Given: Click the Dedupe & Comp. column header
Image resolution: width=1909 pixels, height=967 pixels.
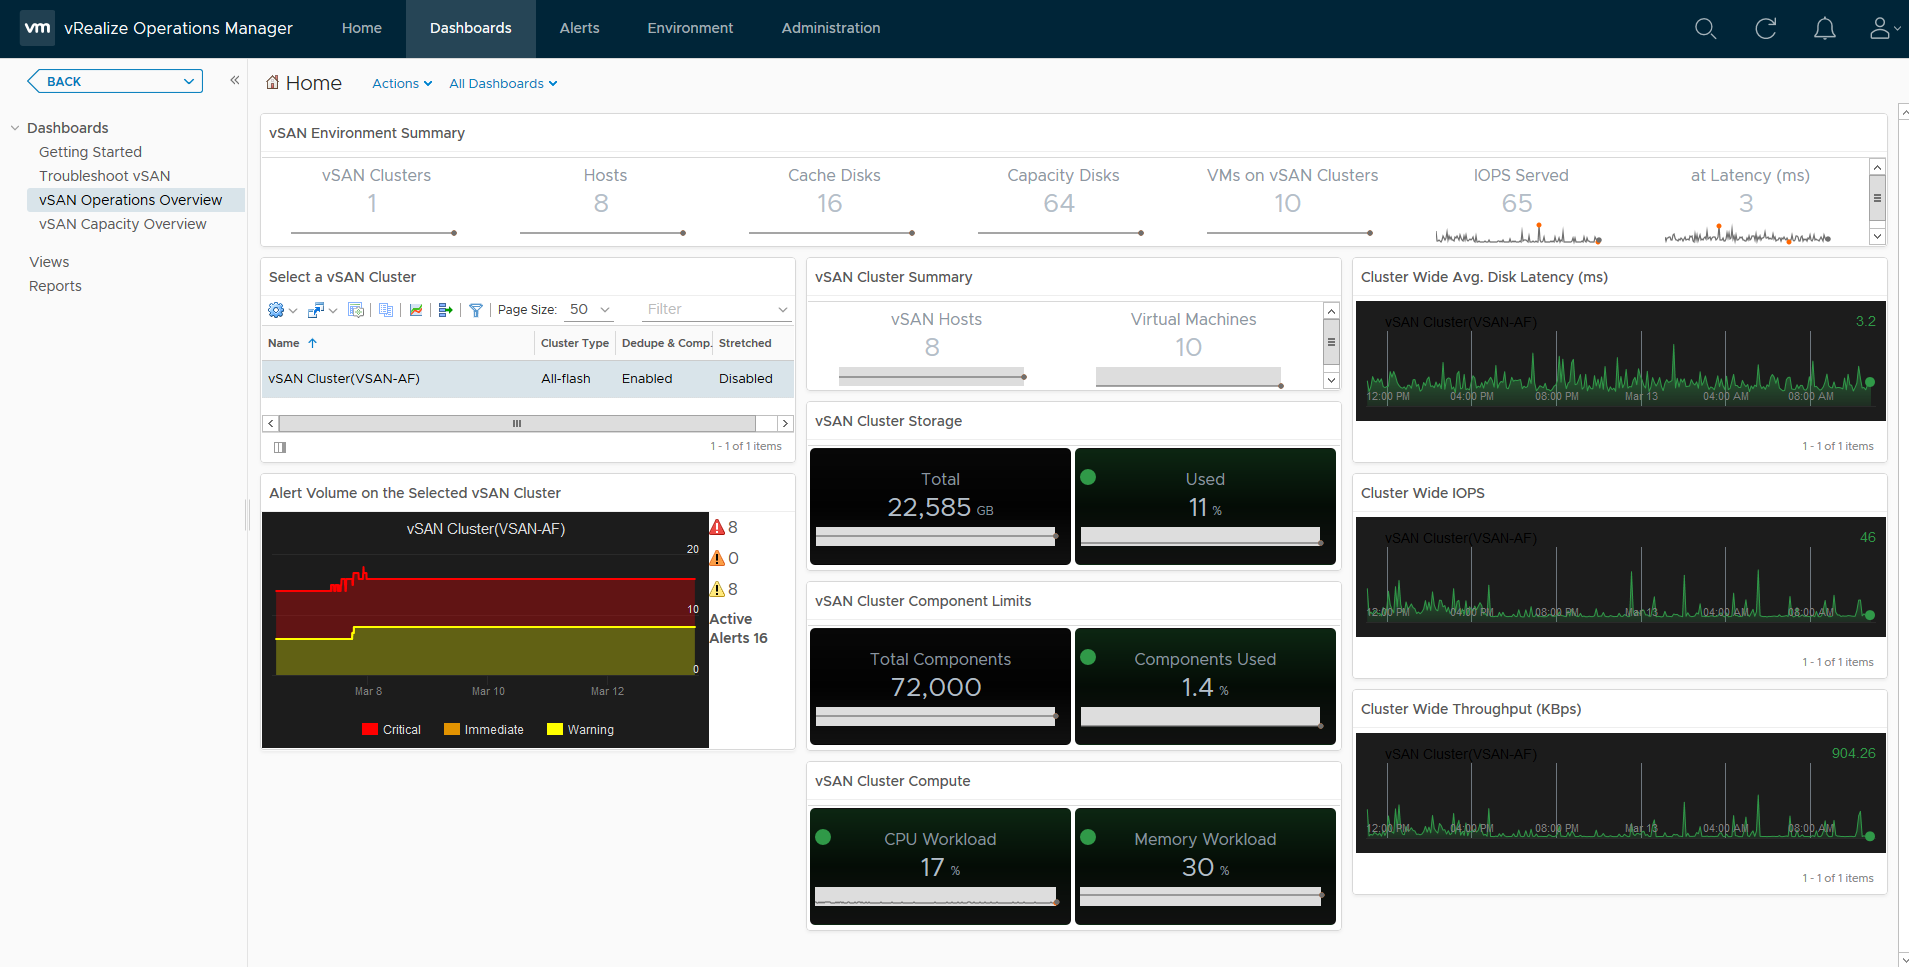Looking at the screenshot, I should pos(666,343).
